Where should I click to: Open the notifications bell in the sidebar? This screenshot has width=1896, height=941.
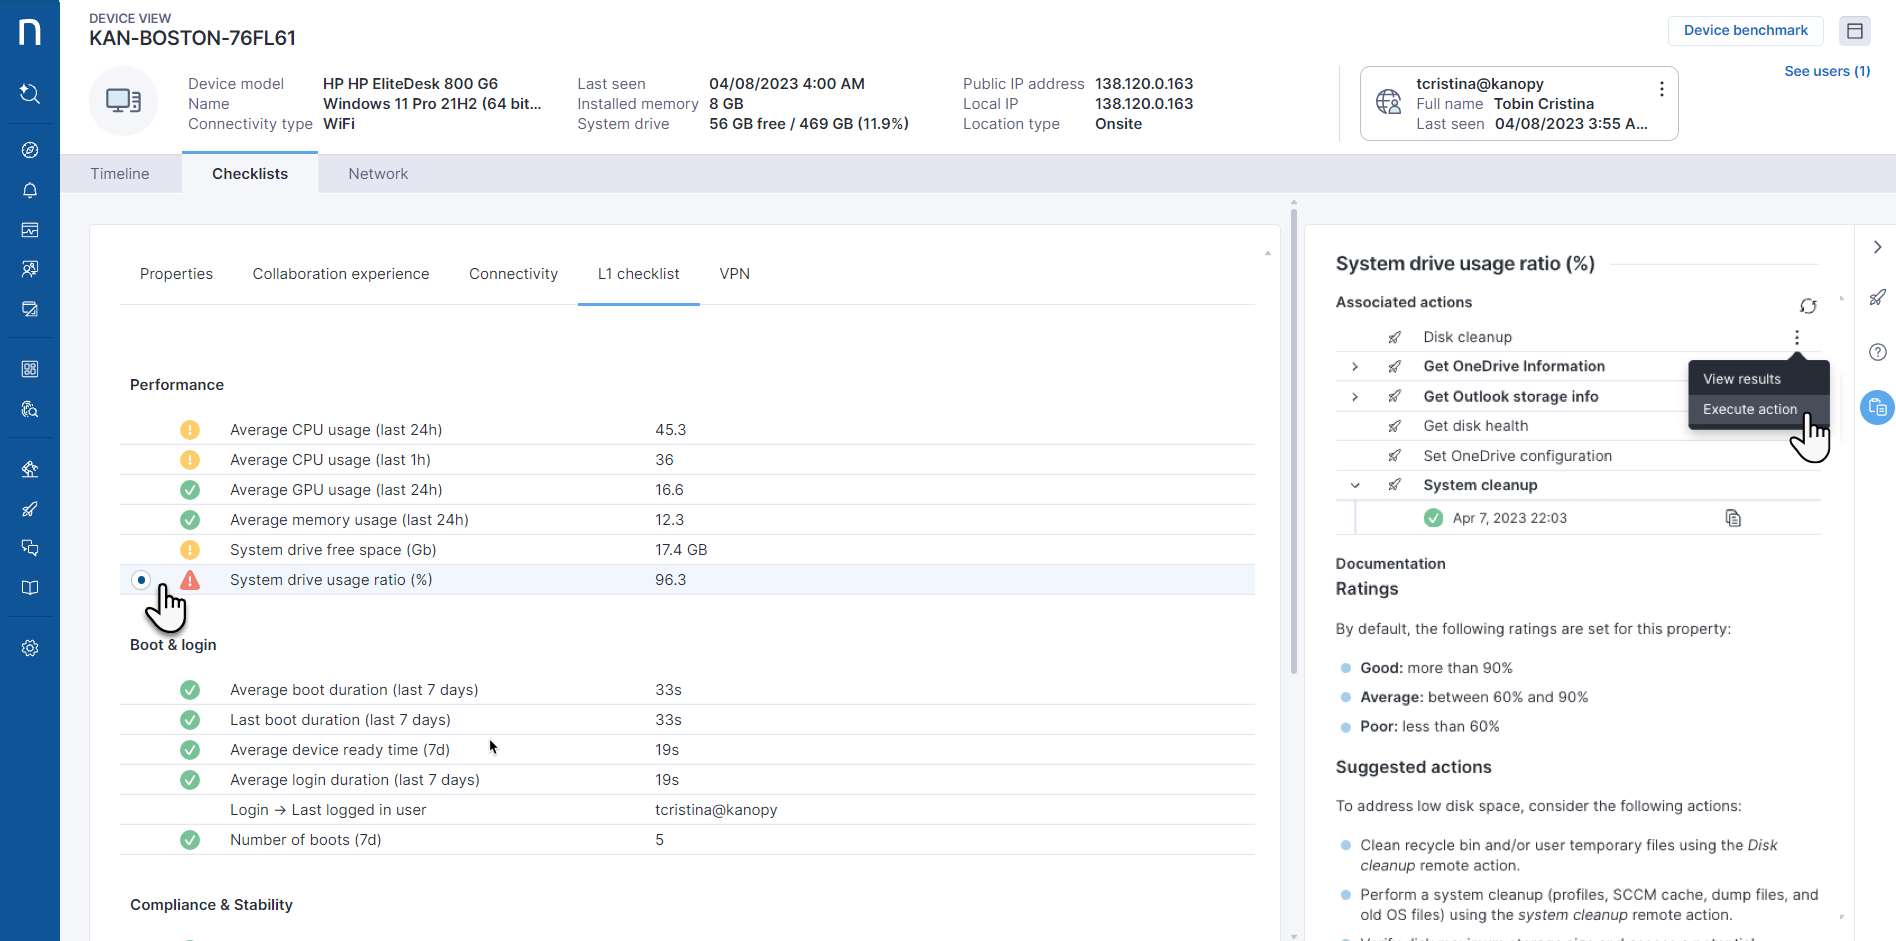[30, 190]
